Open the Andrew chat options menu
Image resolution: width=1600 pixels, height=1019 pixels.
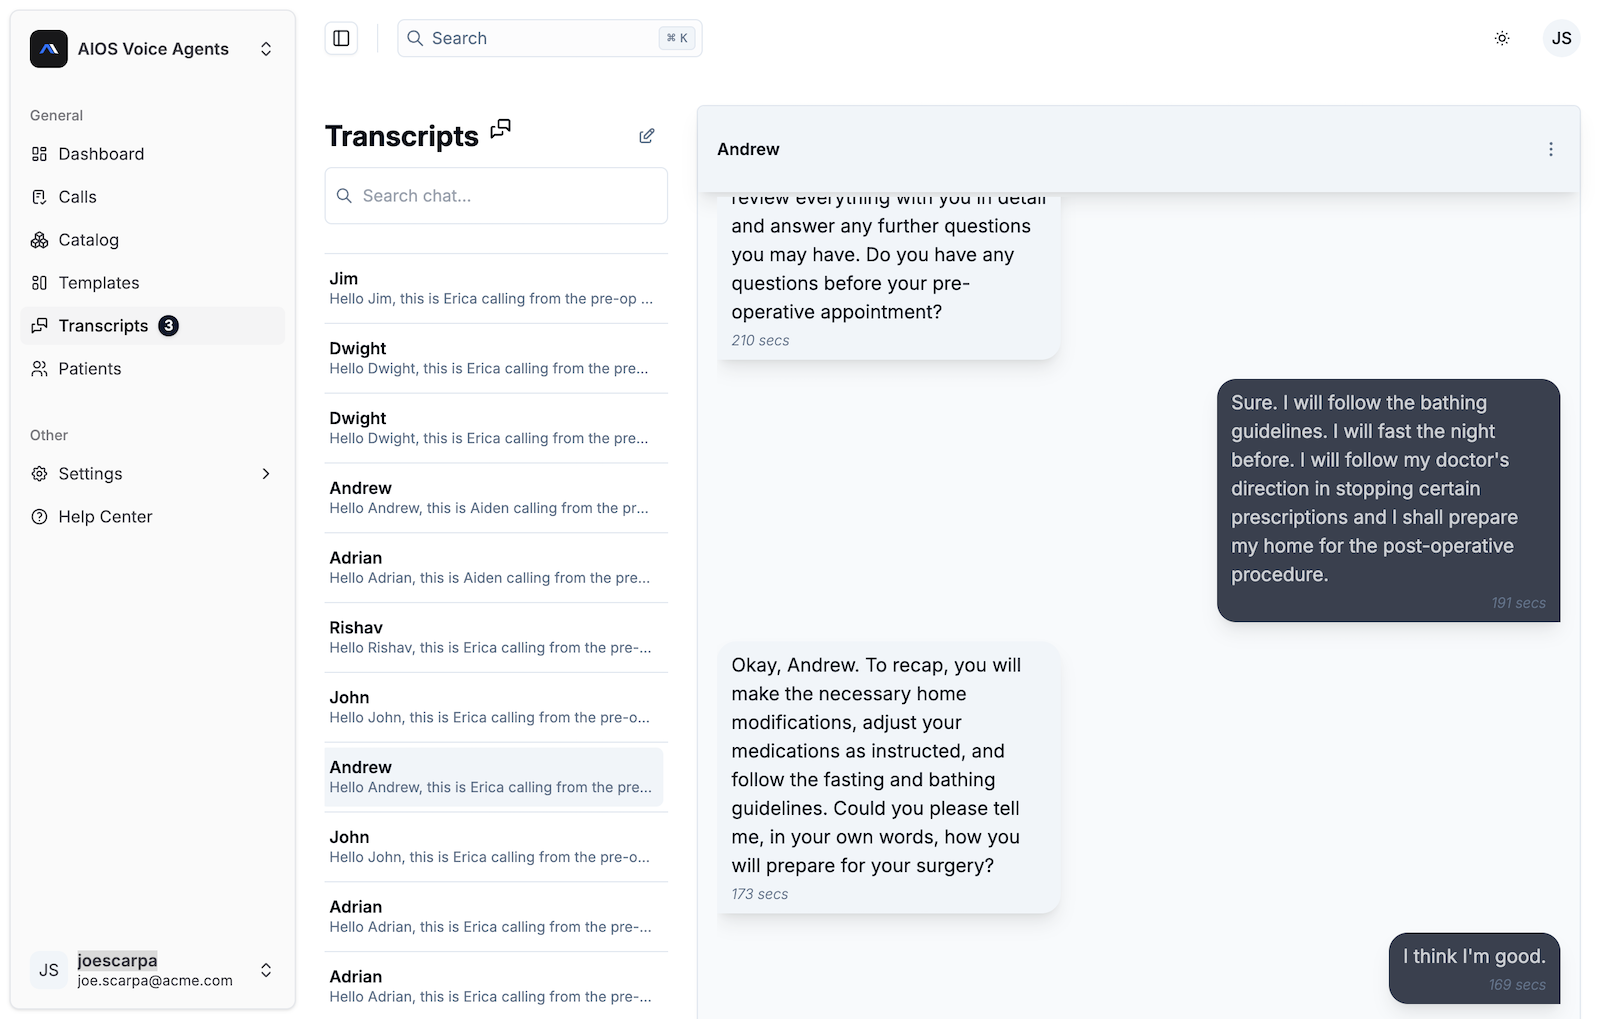click(x=1550, y=149)
